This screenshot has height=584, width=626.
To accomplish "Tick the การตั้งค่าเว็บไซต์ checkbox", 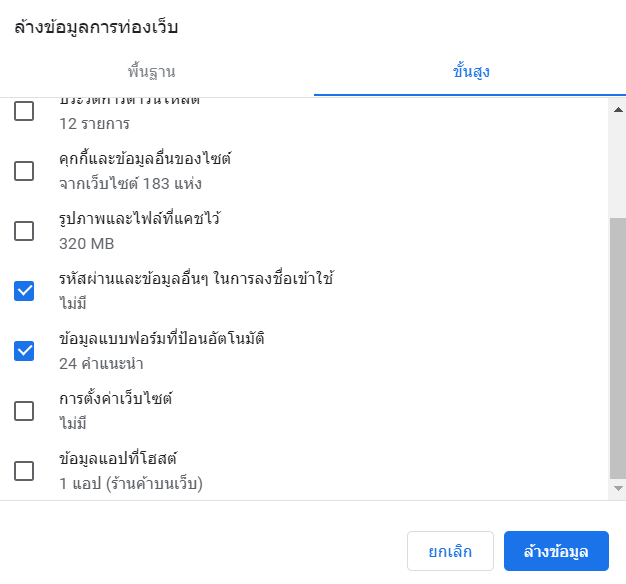I will coord(24,411).
